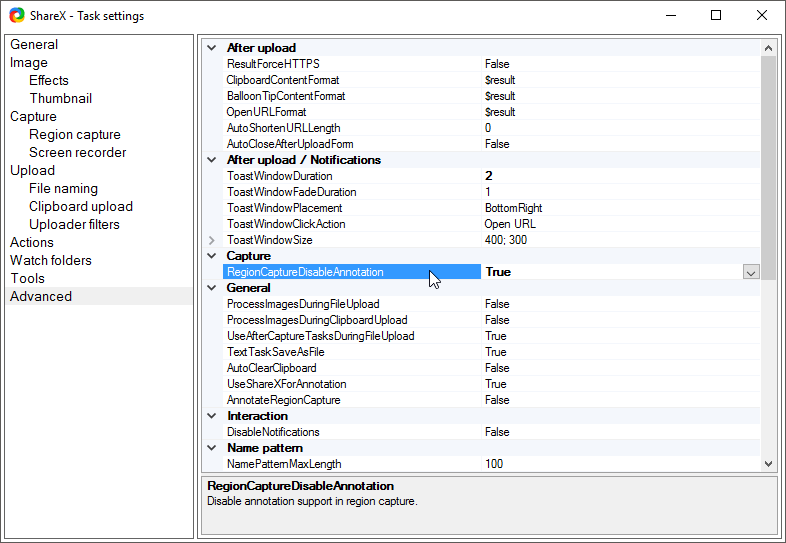Open the RegionCaptureDisableAnnotation value dropdown
The image size is (786, 543).
coord(750,272)
